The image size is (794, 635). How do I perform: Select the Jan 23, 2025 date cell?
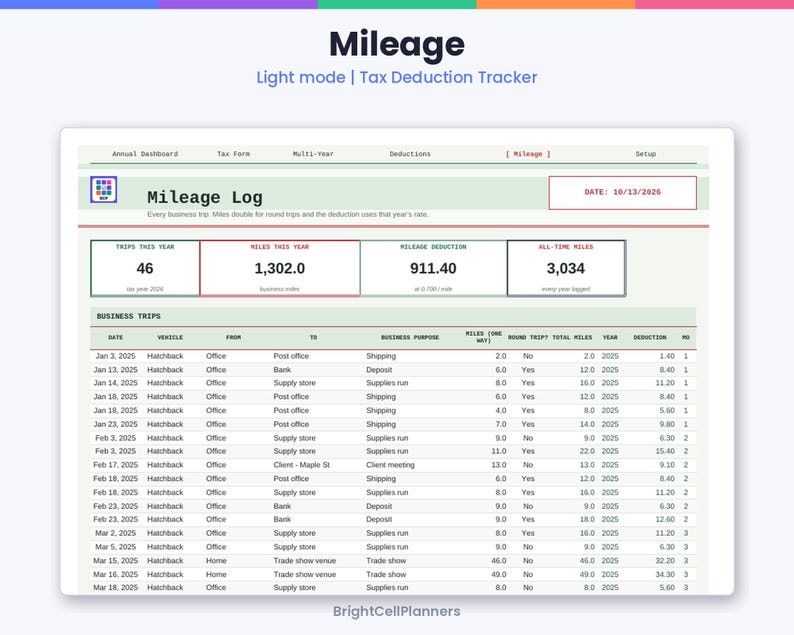tap(115, 424)
